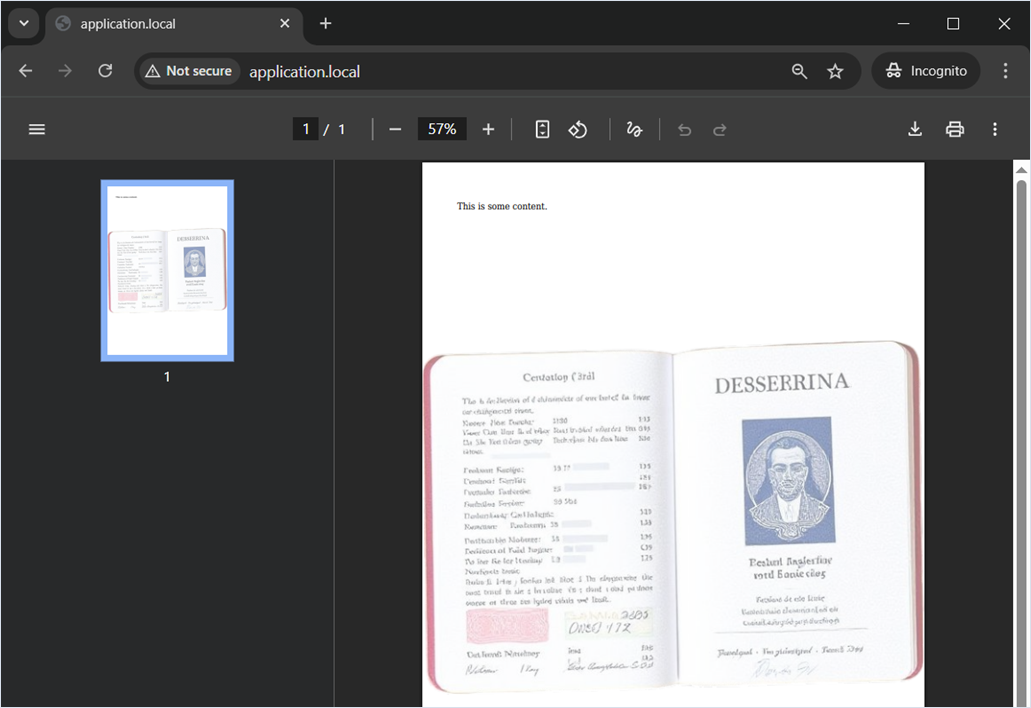Bookmark this page with the star icon
The height and width of the screenshot is (708, 1031).
click(835, 71)
